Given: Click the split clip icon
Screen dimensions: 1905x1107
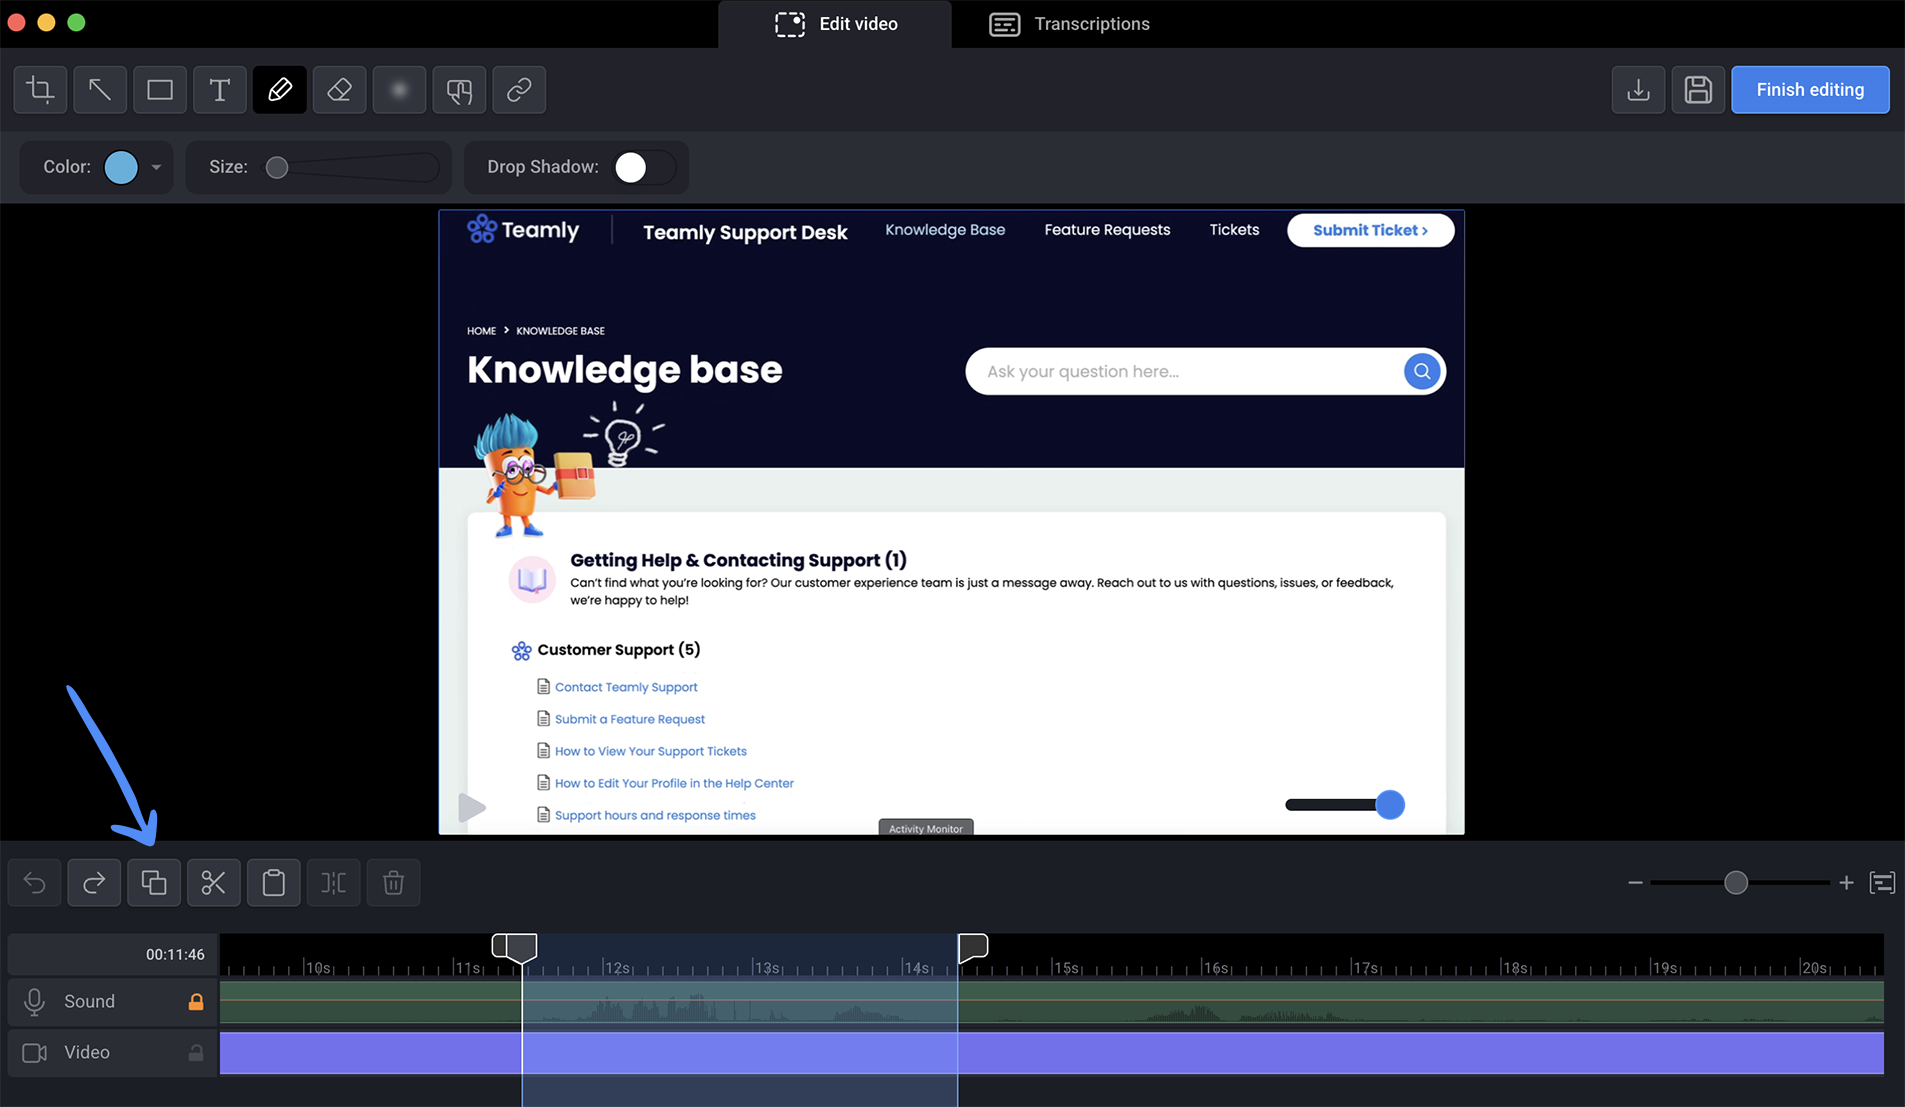Looking at the screenshot, I should coord(333,883).
